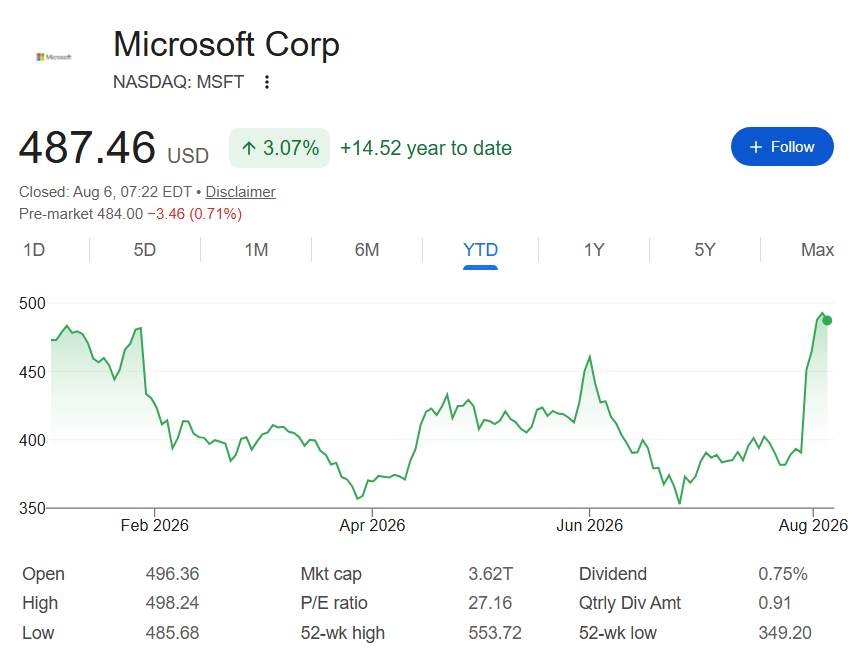The image size is (853, 661).
Task: Click the Microsoft logo thumbnail
Action: click(54, 57)
